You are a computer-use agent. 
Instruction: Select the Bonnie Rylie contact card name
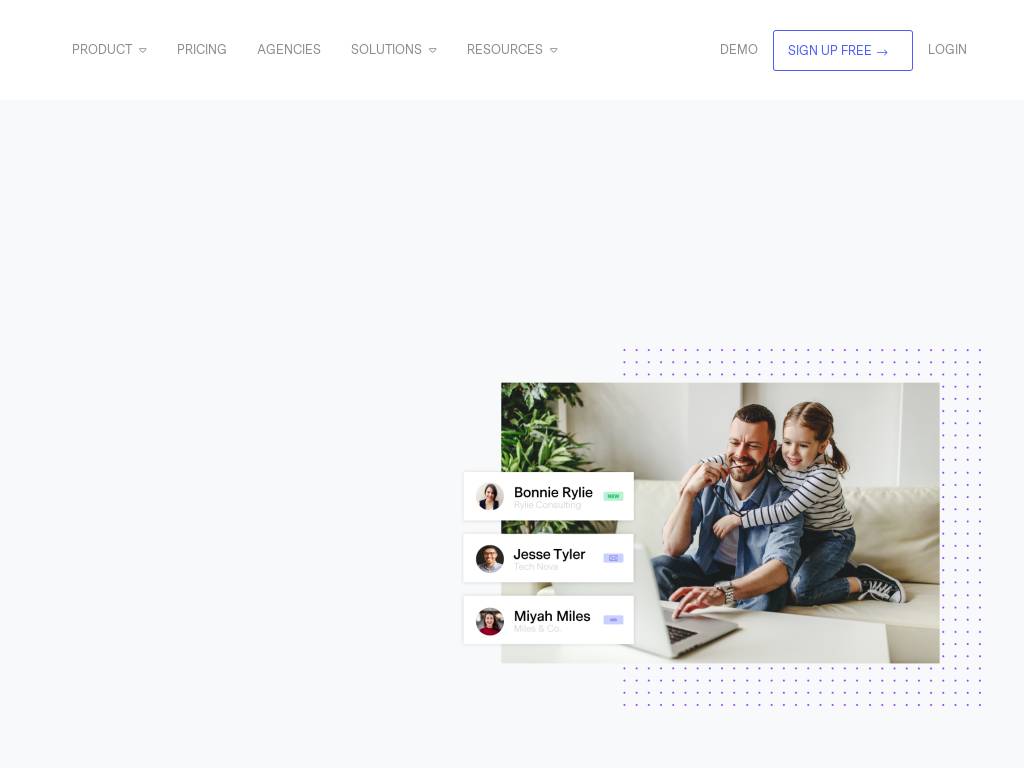point(553,492)
